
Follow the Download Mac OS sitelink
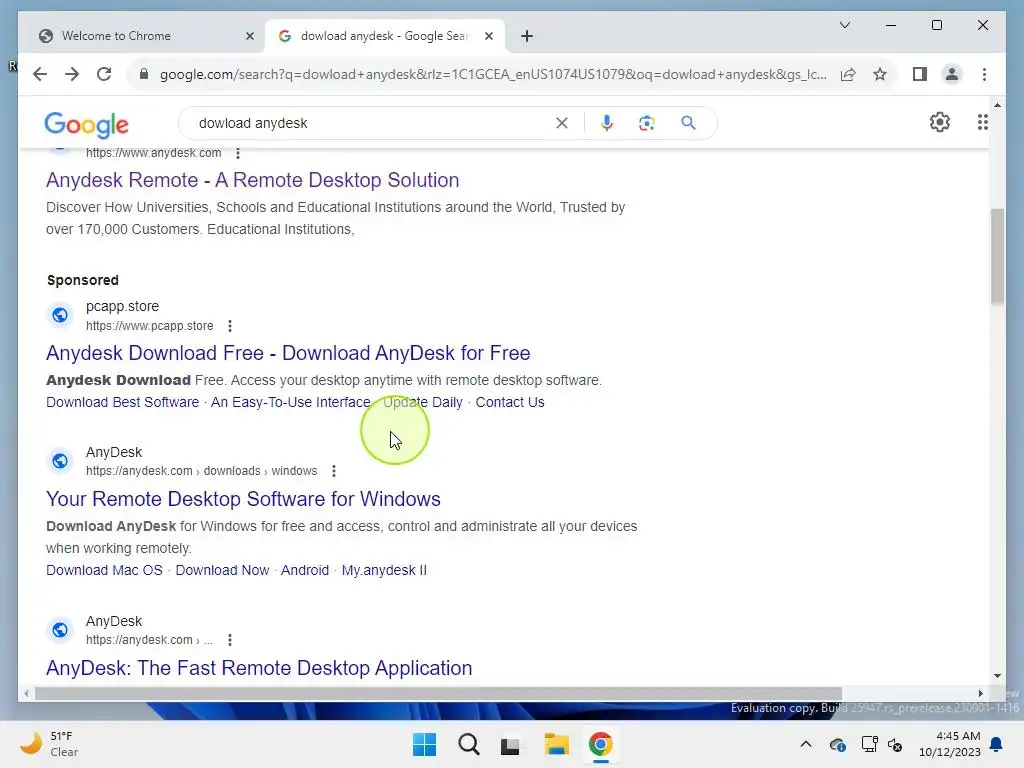104,570
